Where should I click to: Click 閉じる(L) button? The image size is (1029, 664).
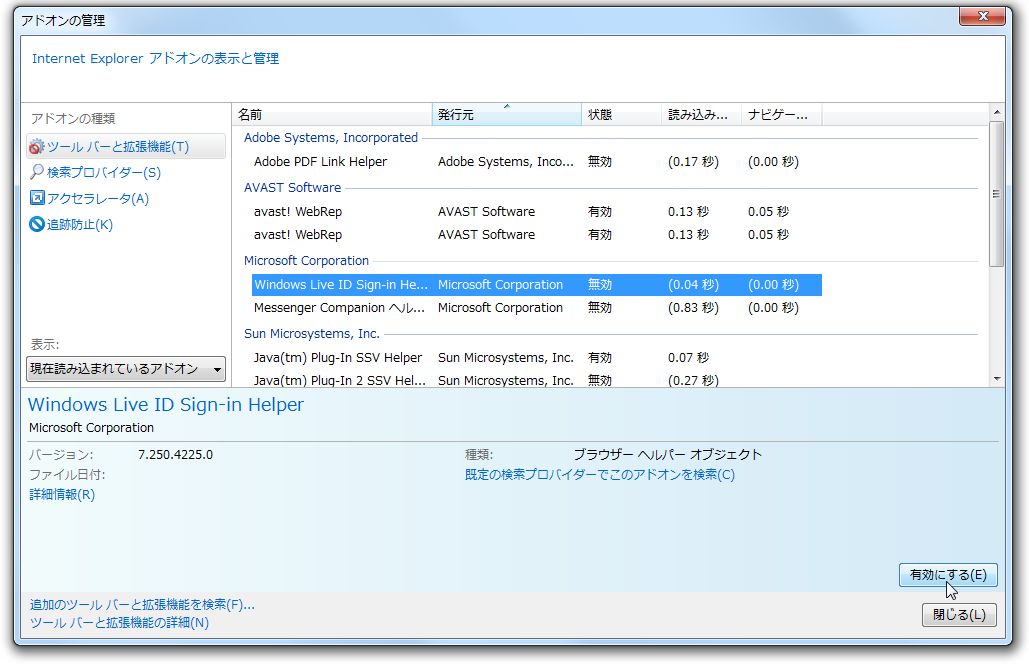point(959,615)
